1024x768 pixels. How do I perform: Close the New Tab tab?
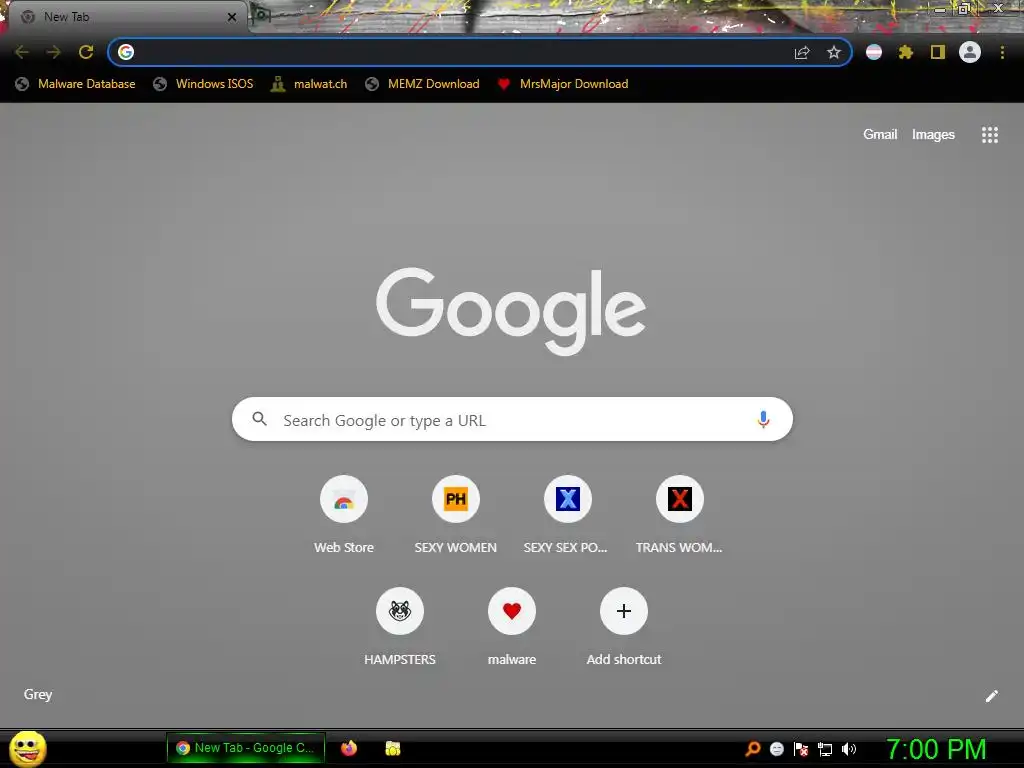point(232,17)
